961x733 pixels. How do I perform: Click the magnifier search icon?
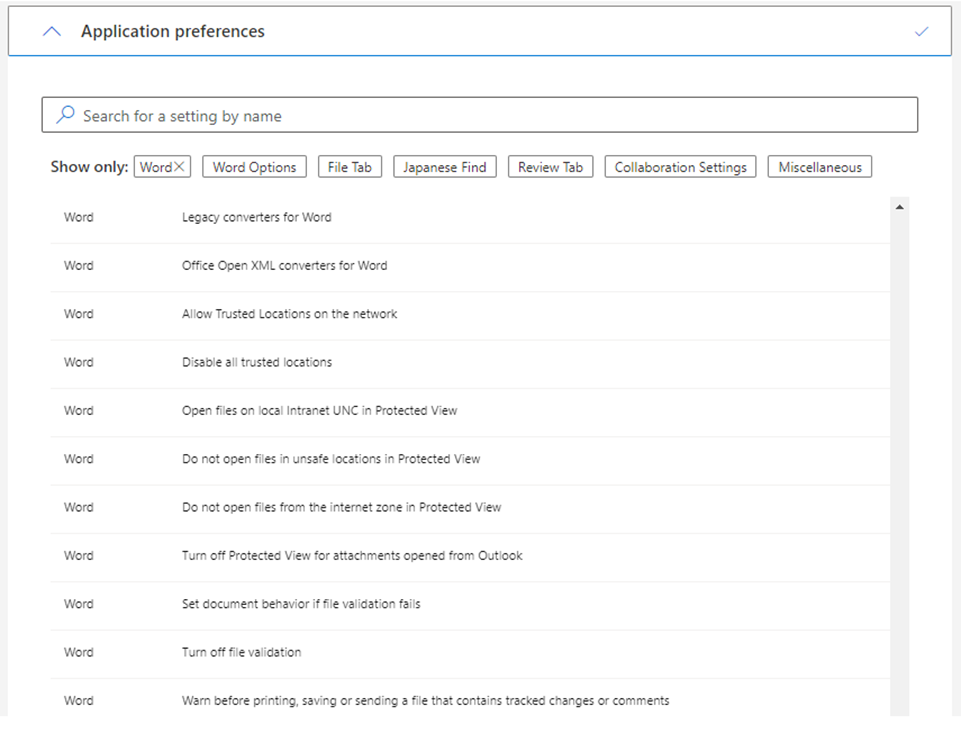click(65, 115)
